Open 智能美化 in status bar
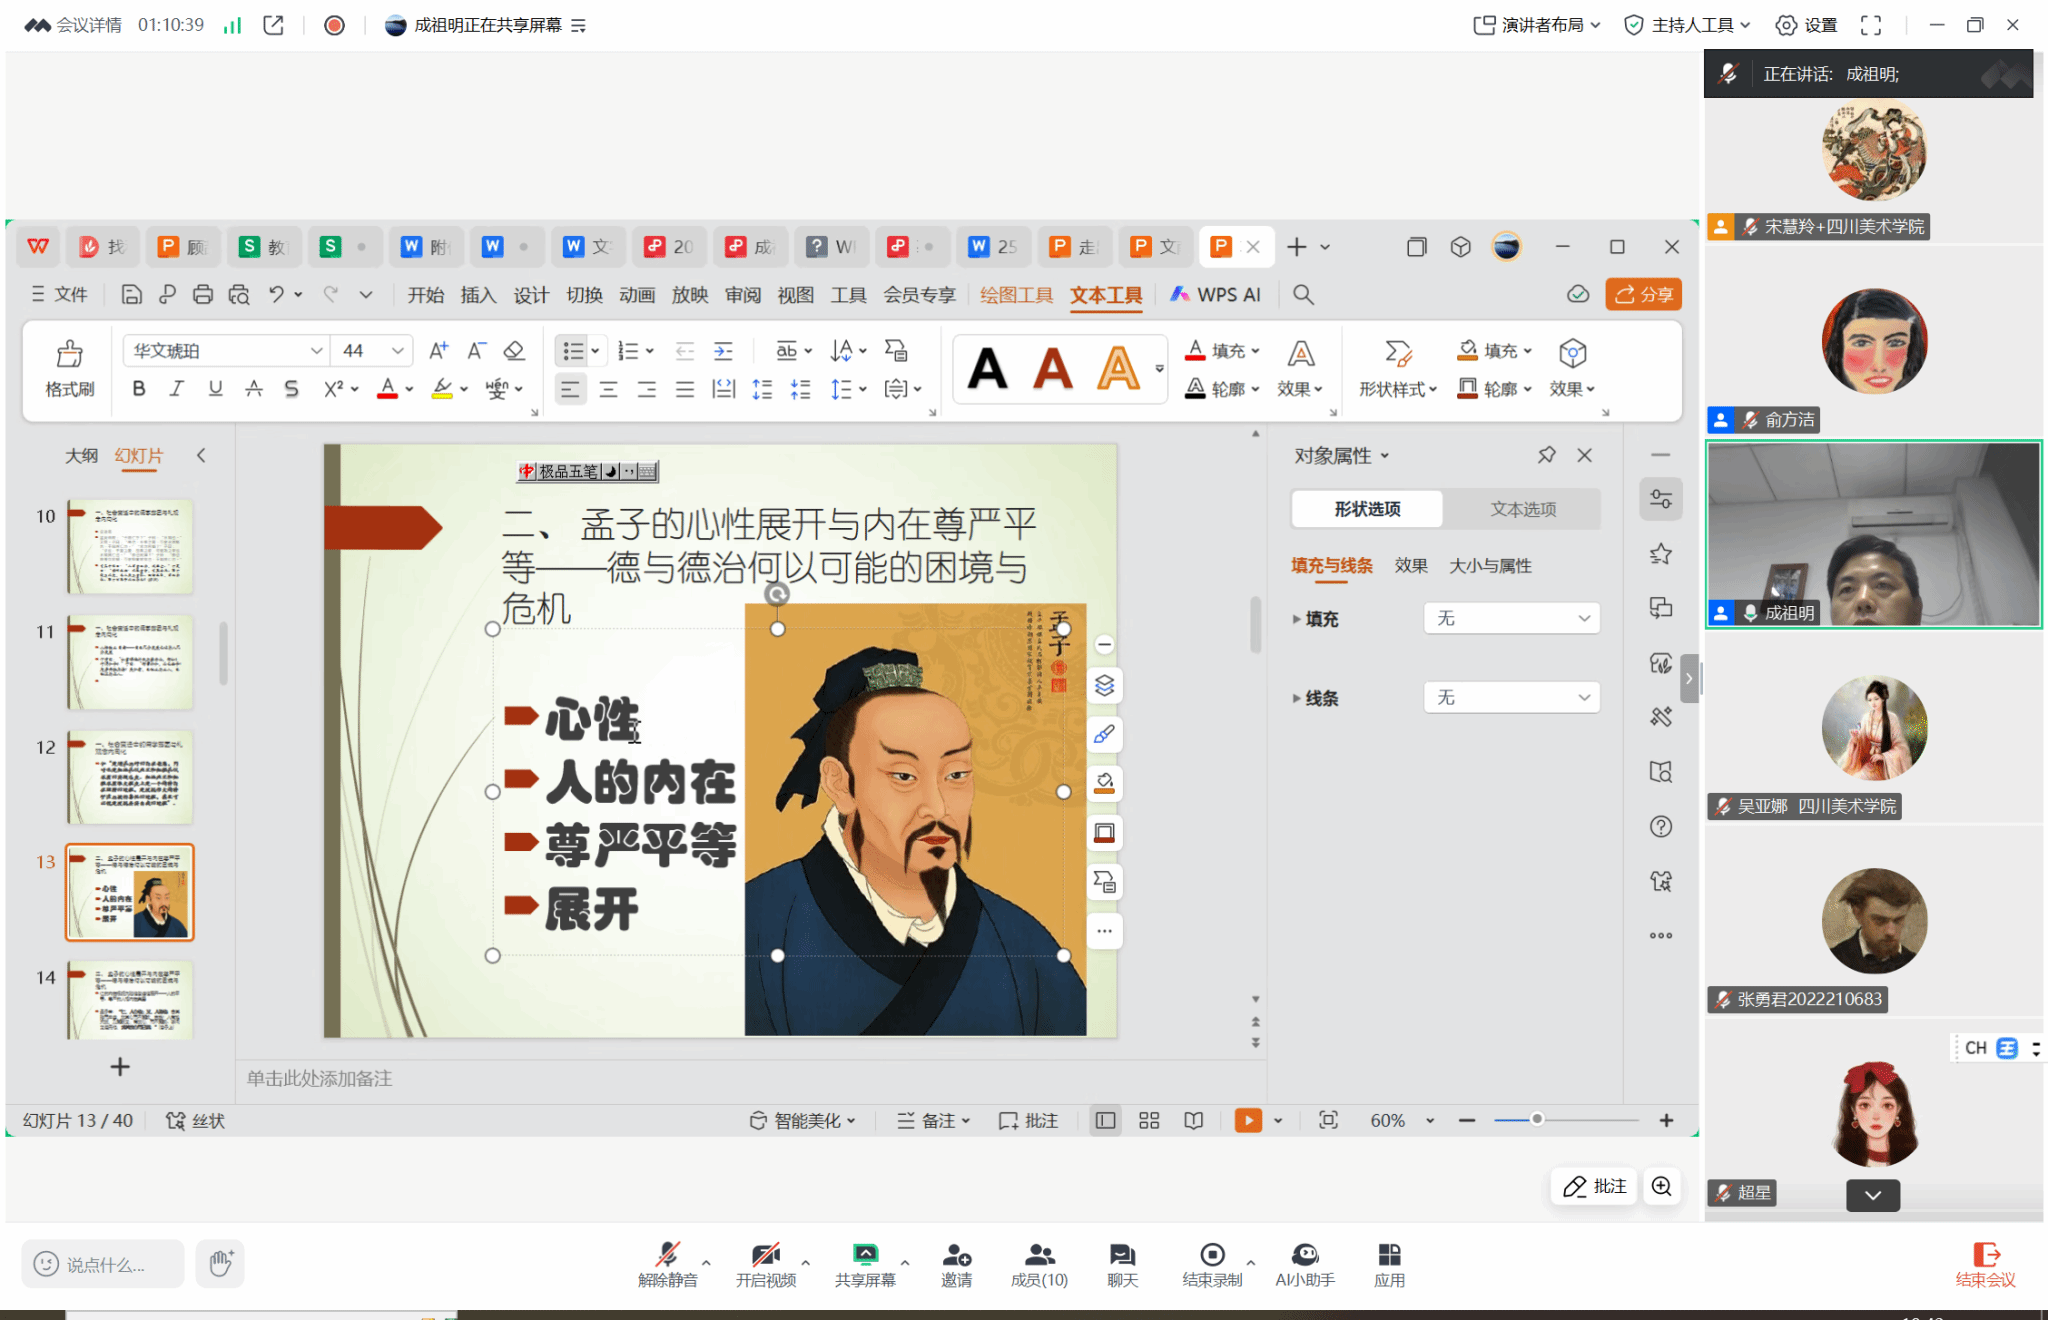2048x1320 pixels. pyautogui.click(x=803, y=1121)
